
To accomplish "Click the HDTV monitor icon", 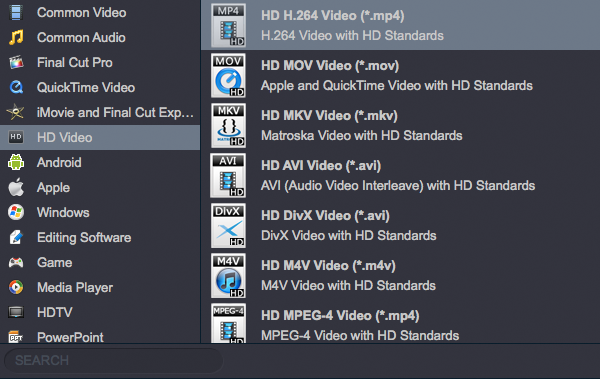I will (16, 312).
